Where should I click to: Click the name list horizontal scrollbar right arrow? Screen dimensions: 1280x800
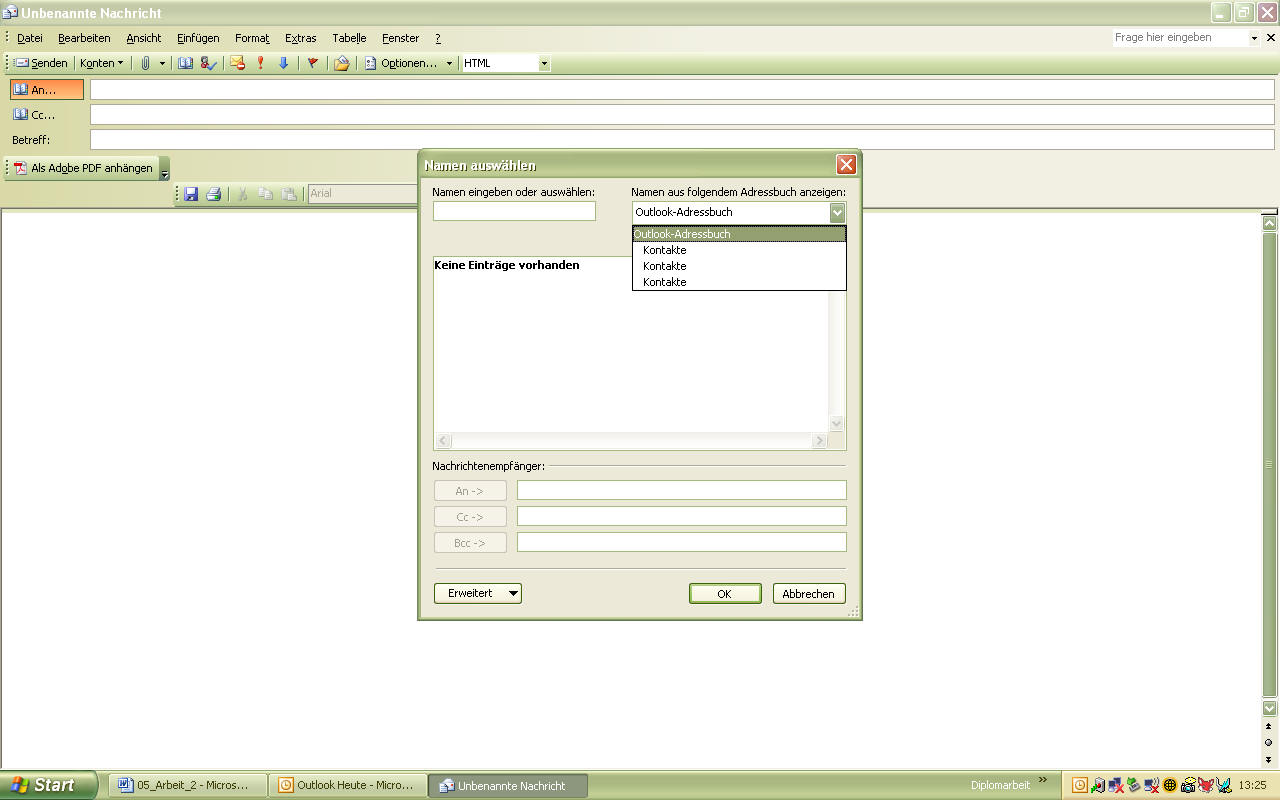pyautogui.click(x=819, y=441)
